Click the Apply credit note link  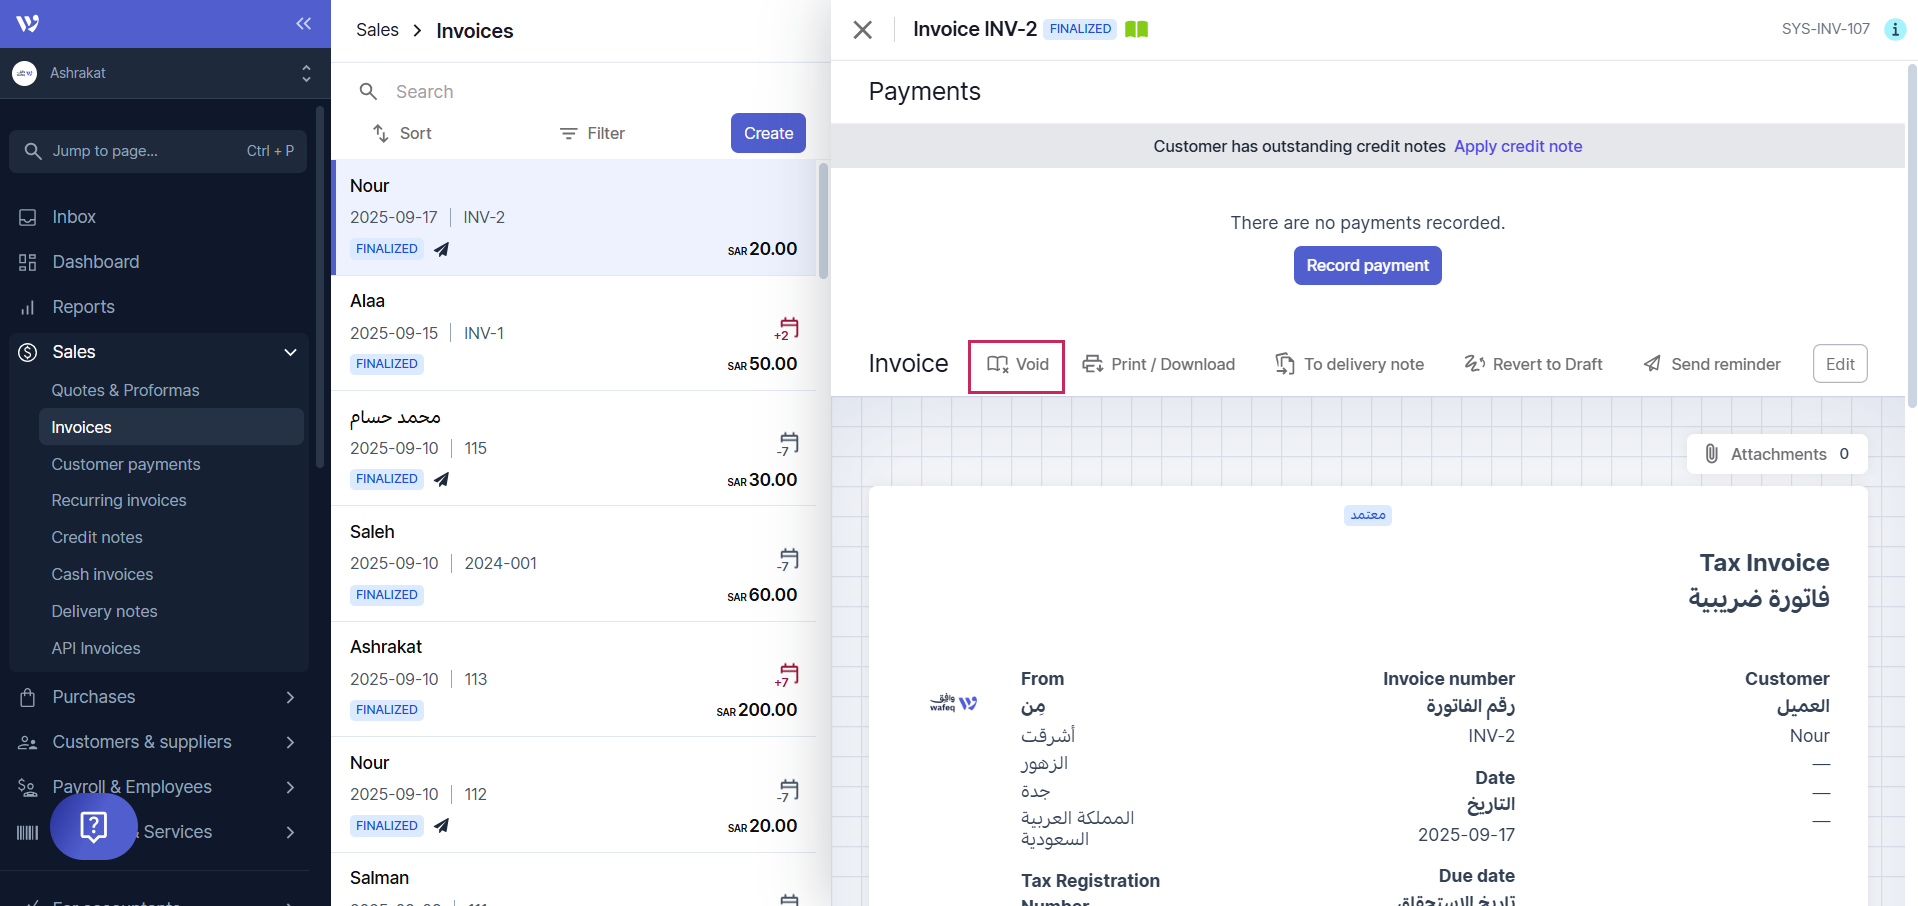click(1517, 146)
